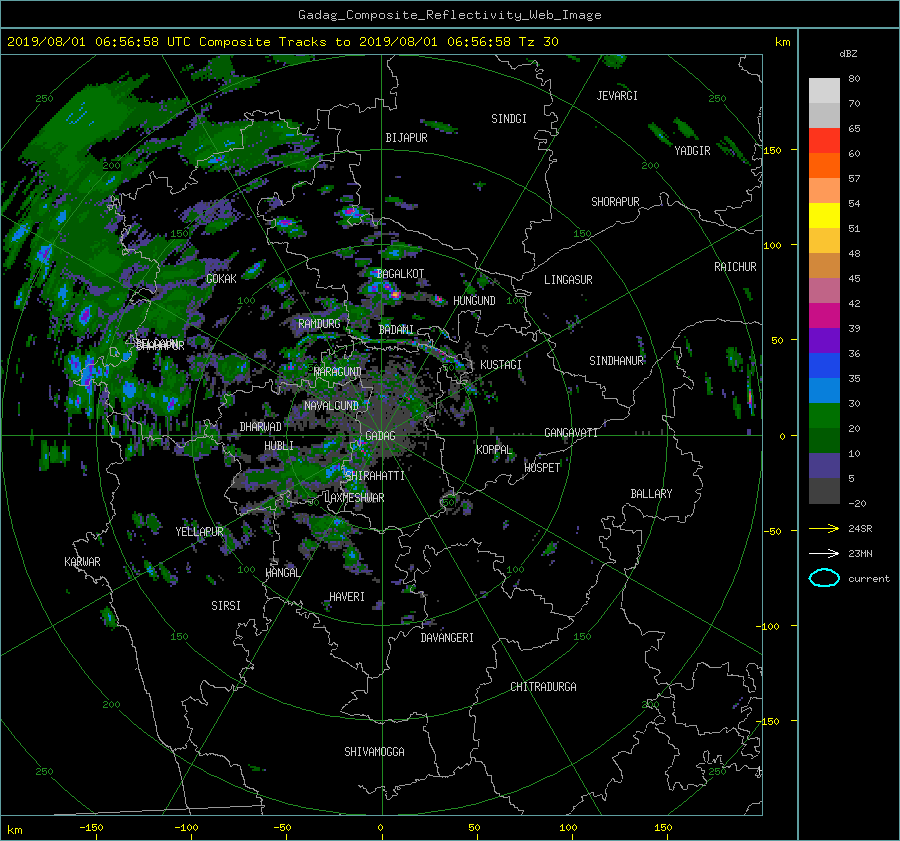Select the 5 dBZ indigo color swatch
The height and width of the screenshot is (841, 900).
[x=824, y=466]
